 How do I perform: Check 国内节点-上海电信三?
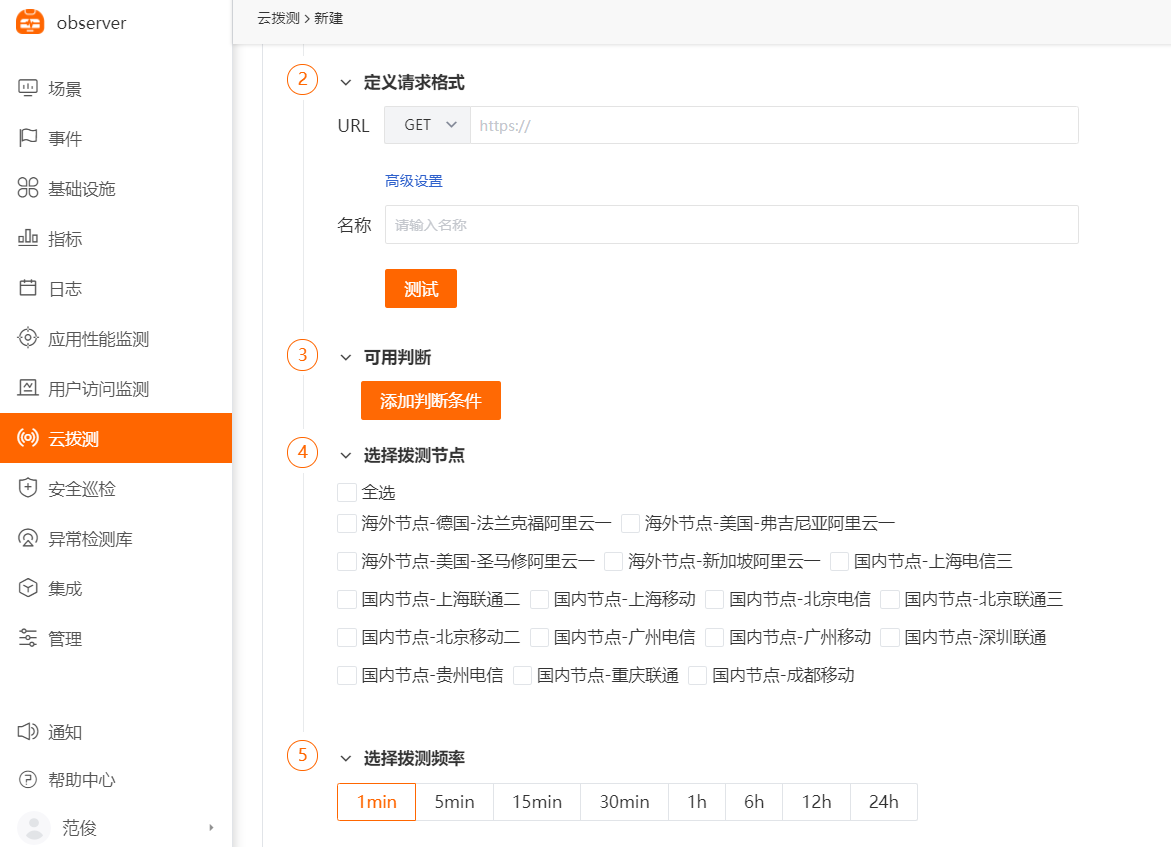(x=839, y=561)
